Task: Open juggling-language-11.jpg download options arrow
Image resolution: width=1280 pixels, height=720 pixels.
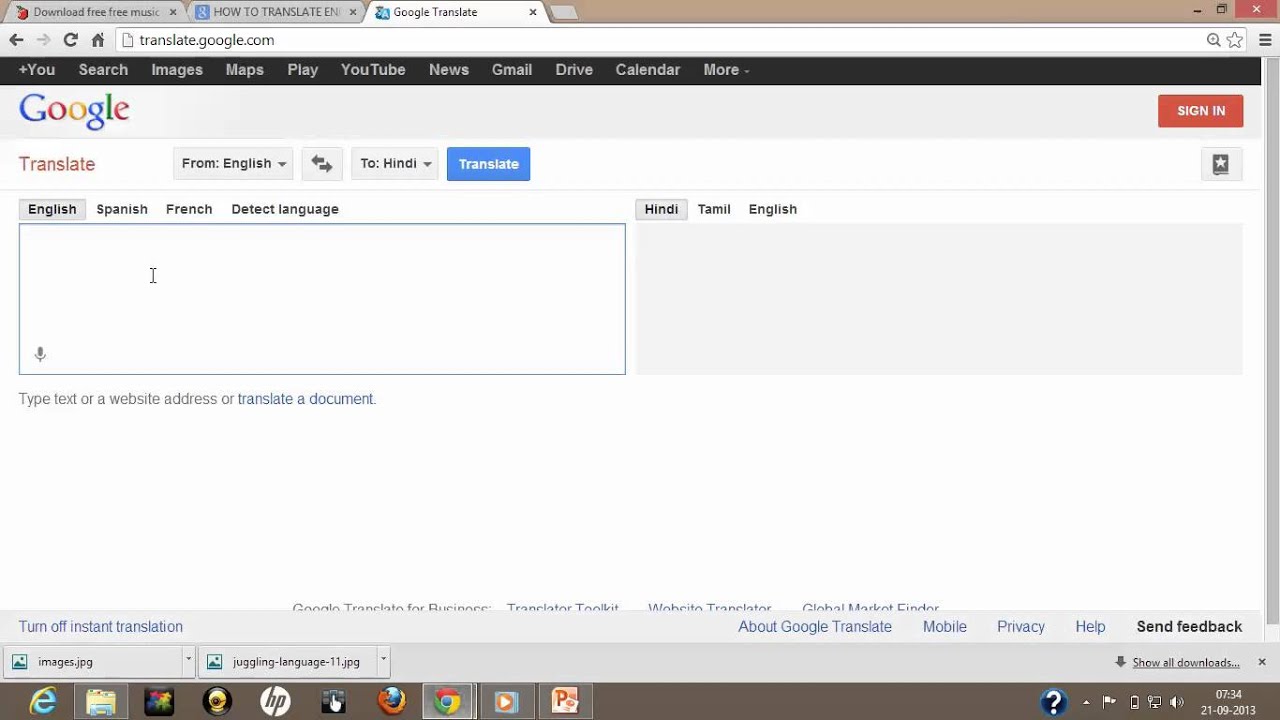Action: point(383,661)
